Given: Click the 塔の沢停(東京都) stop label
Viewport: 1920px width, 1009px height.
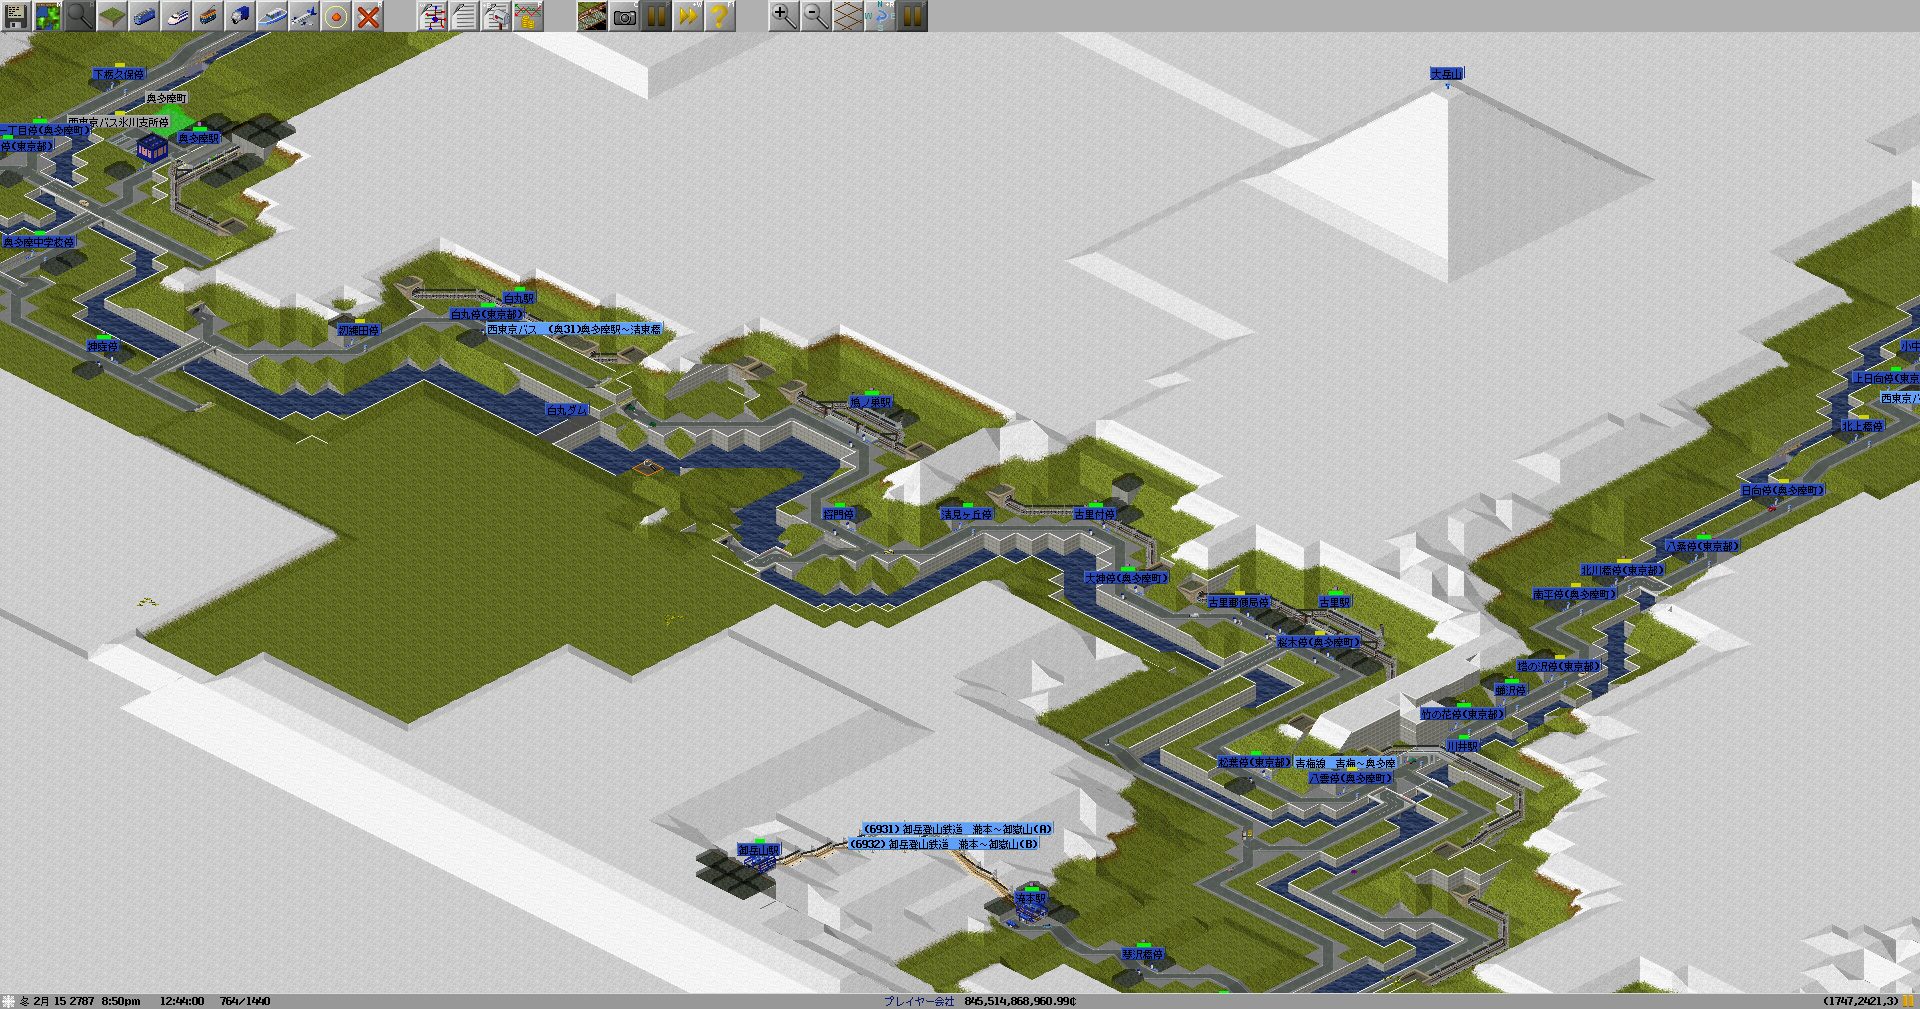Looking at the screenshot, I should 1558,666.
